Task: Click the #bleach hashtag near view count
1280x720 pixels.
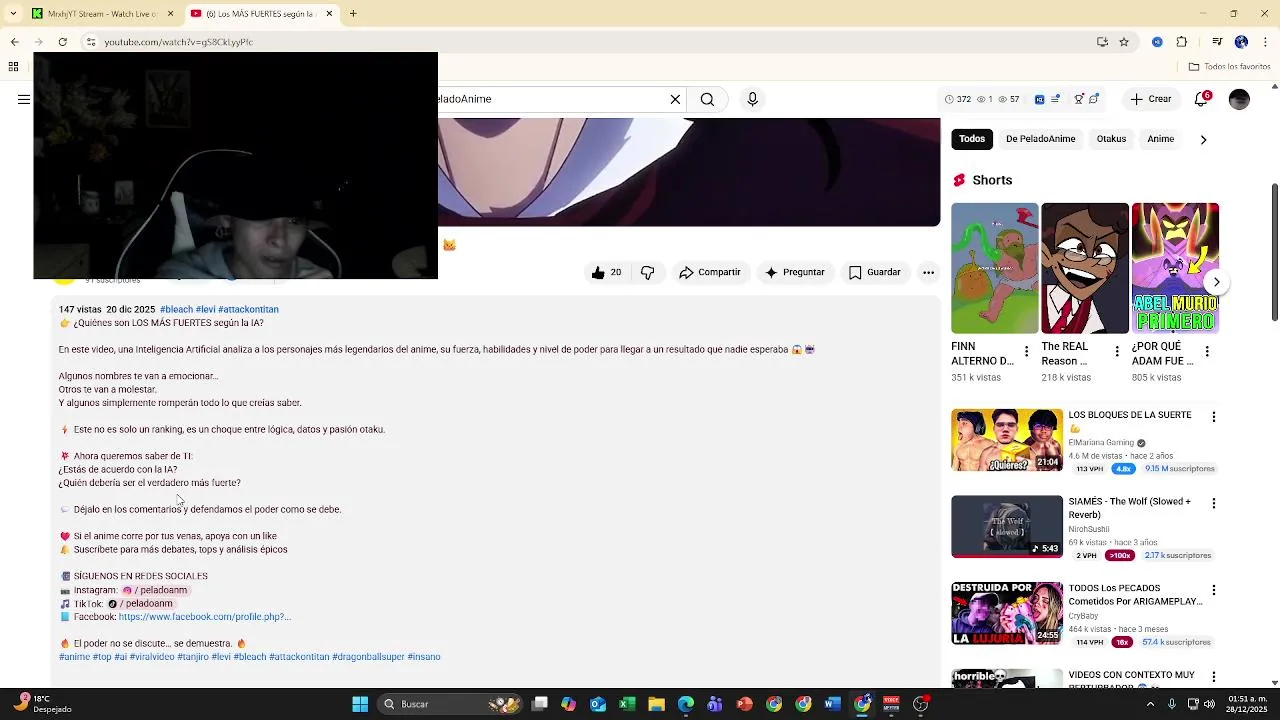Action: pos(177,310)
